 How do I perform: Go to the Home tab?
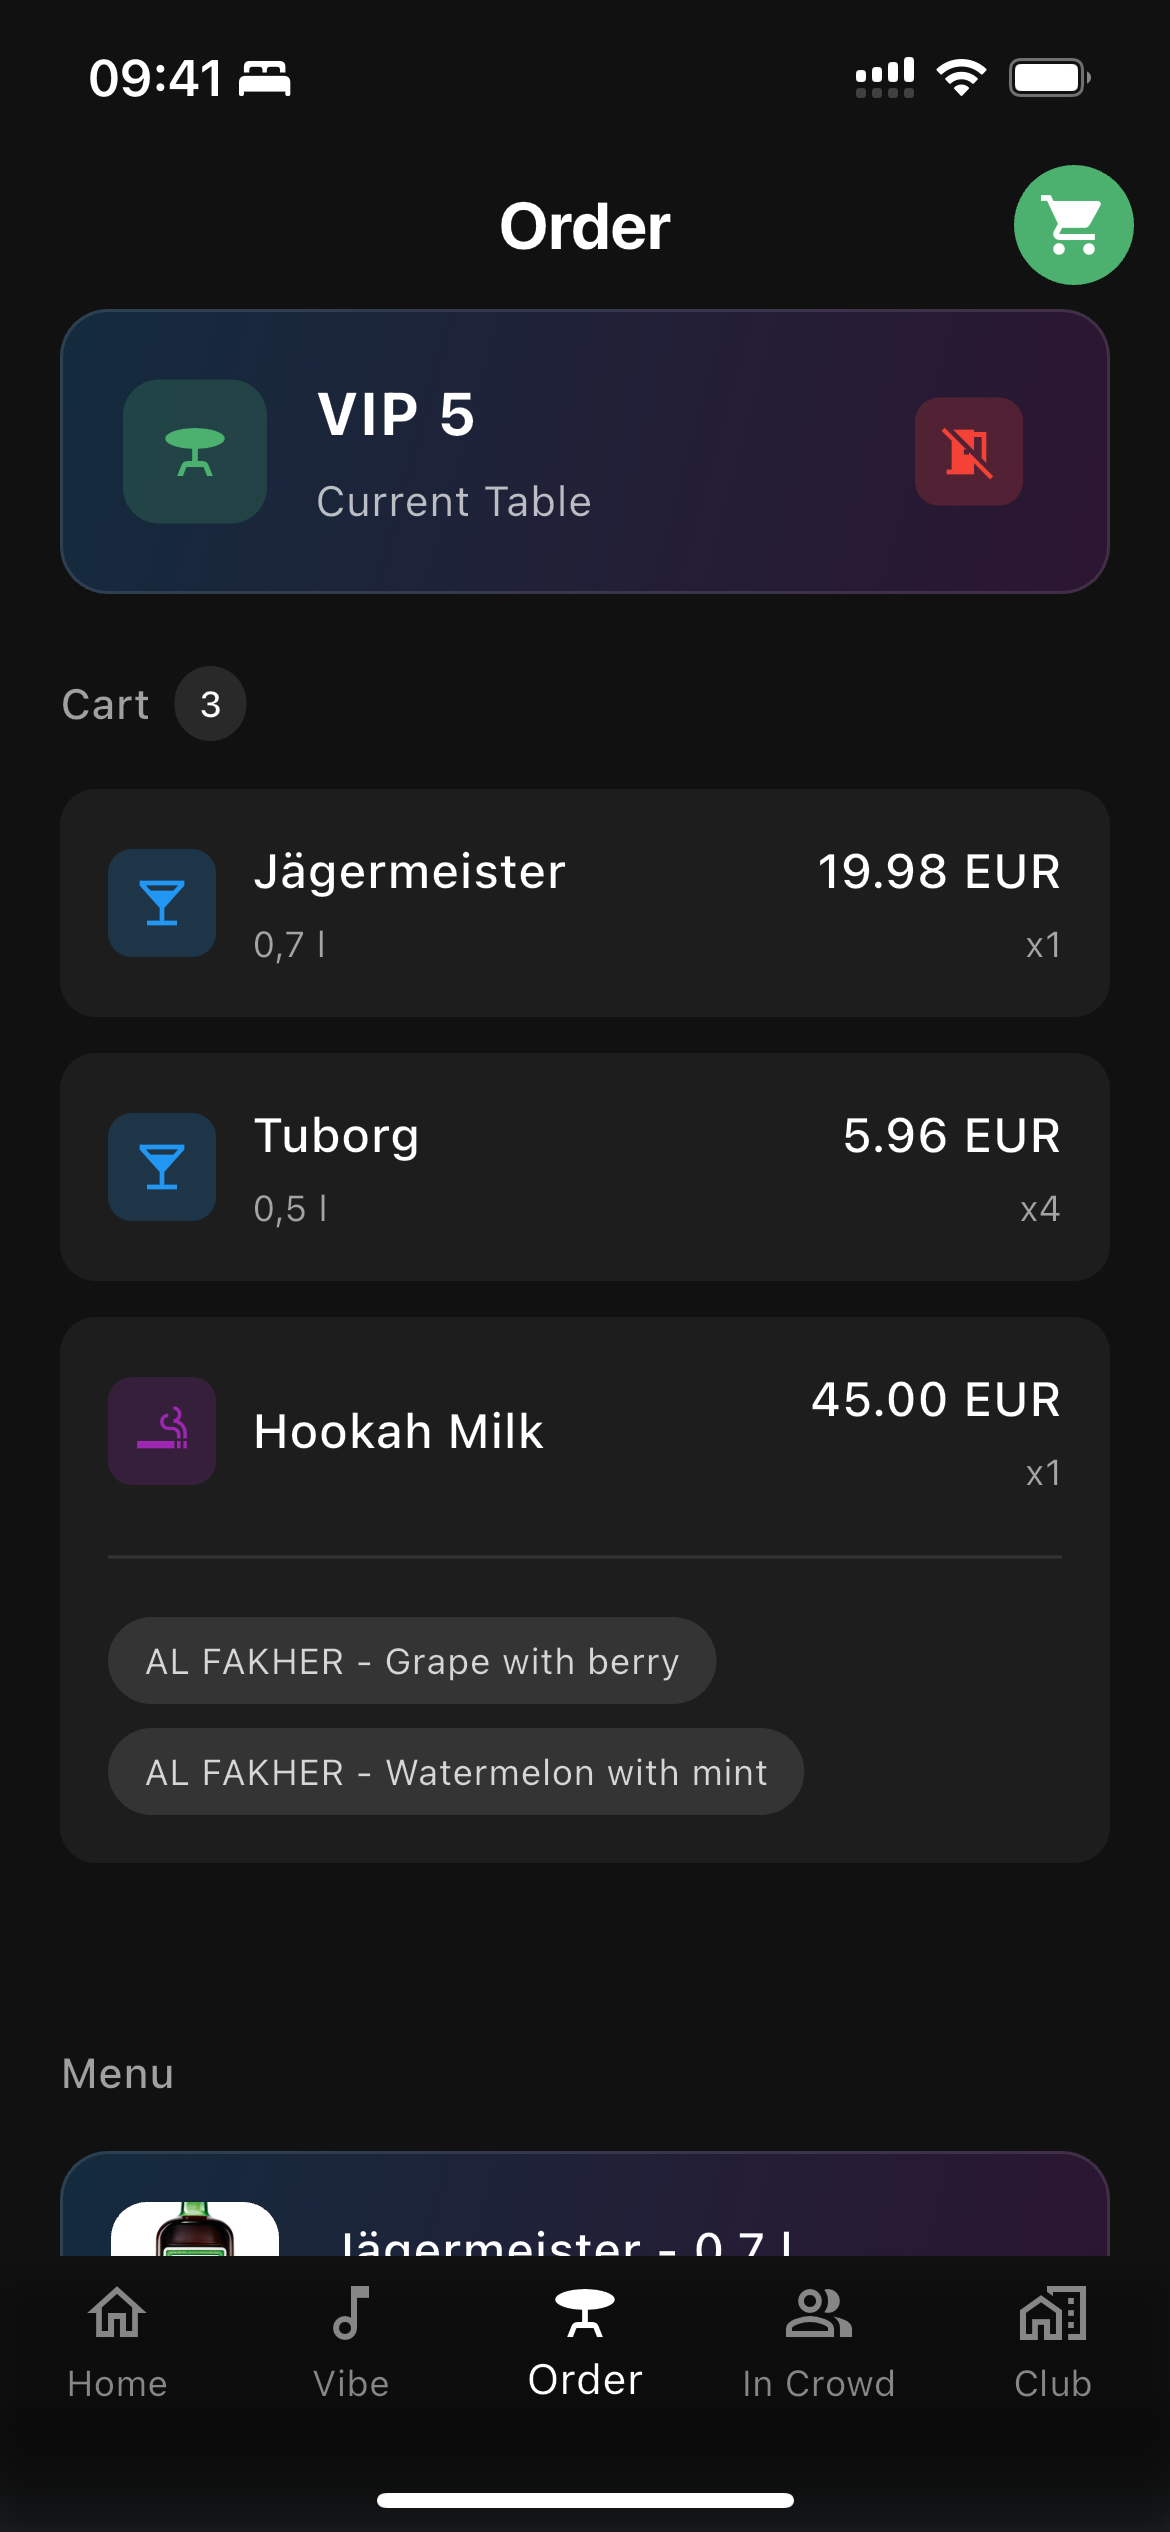click(x=117, y=2342)
